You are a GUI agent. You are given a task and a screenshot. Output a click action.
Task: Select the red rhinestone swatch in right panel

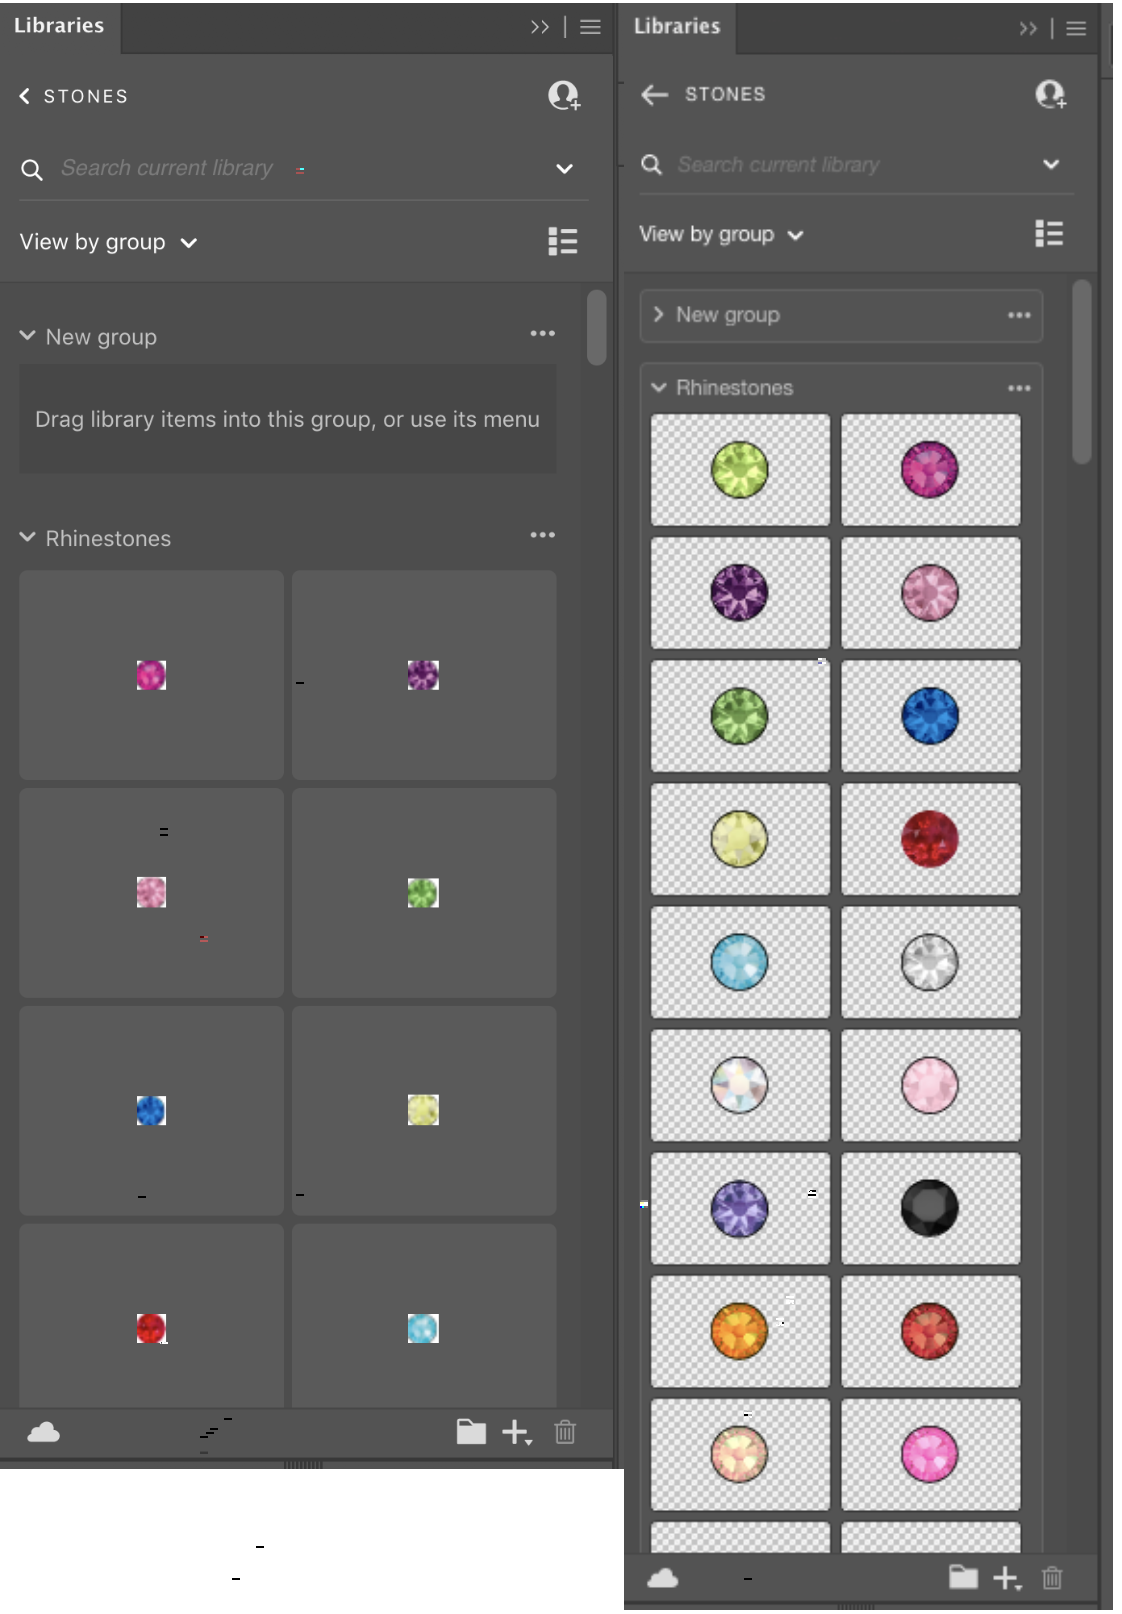(x=929, y=839)
